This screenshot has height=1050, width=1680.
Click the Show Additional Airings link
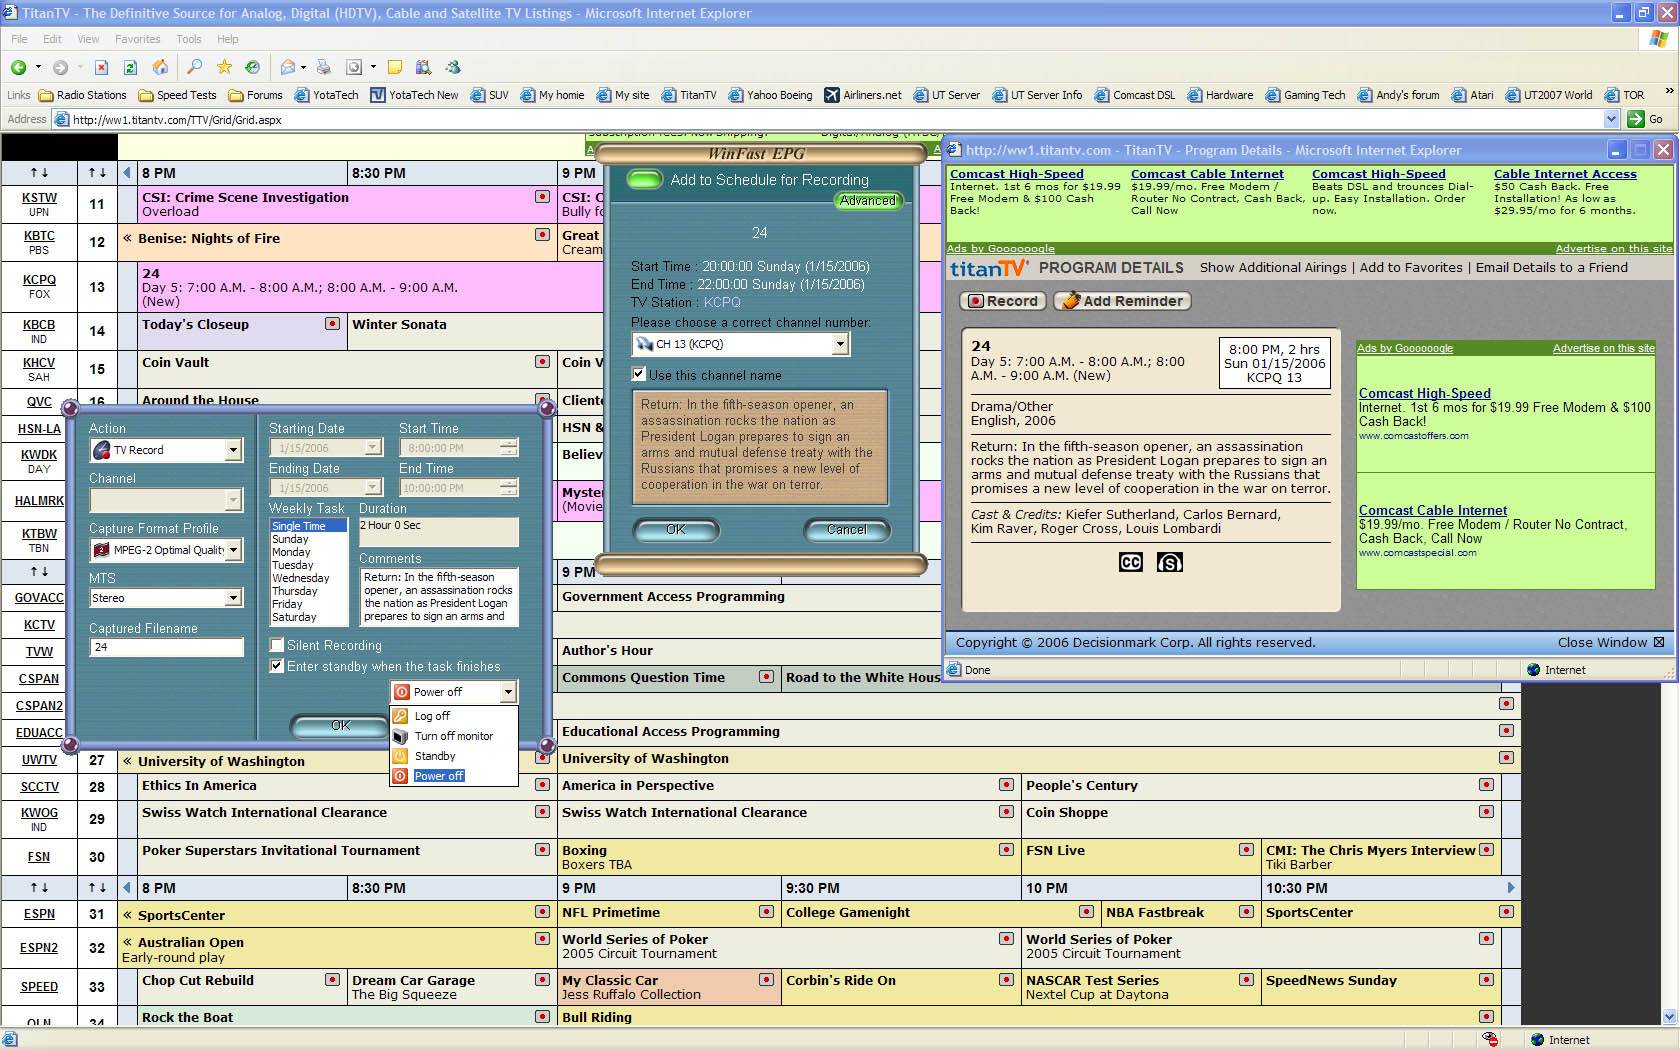click(1273, 267)
